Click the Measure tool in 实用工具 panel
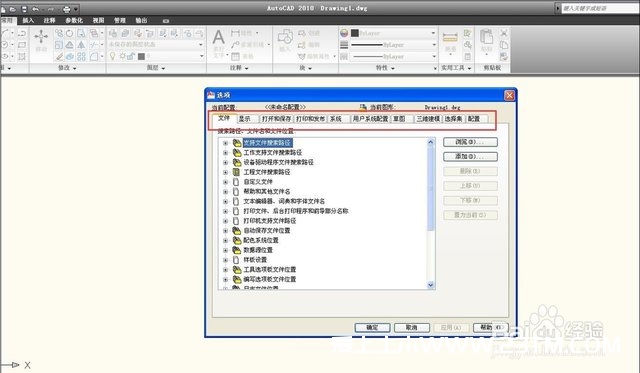The width and height of the screenshot is (640, 373). (450, 38)
